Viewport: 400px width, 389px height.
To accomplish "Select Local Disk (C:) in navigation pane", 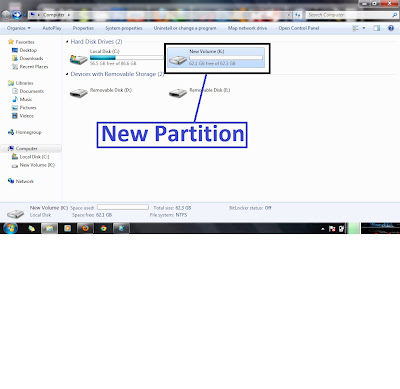I will (34, 157).
